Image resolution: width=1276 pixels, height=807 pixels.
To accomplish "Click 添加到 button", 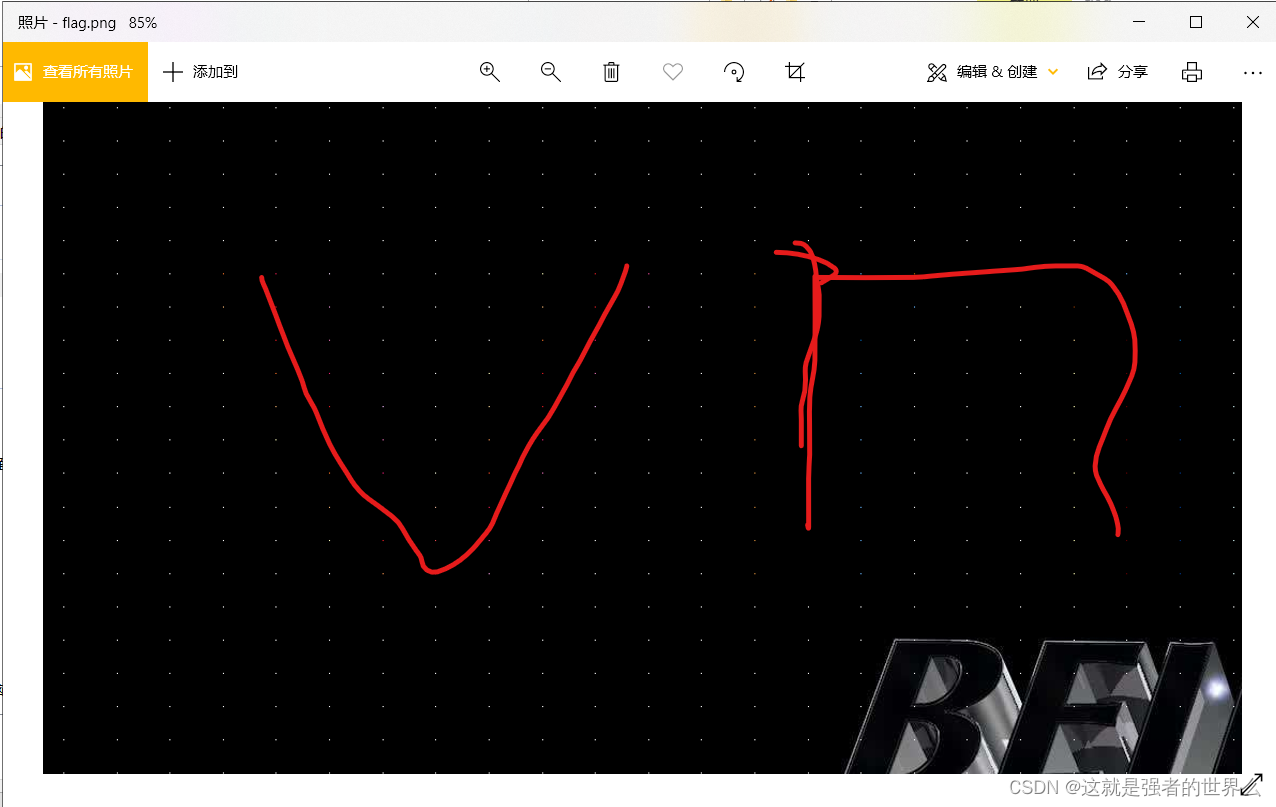I will coord(200,72).
